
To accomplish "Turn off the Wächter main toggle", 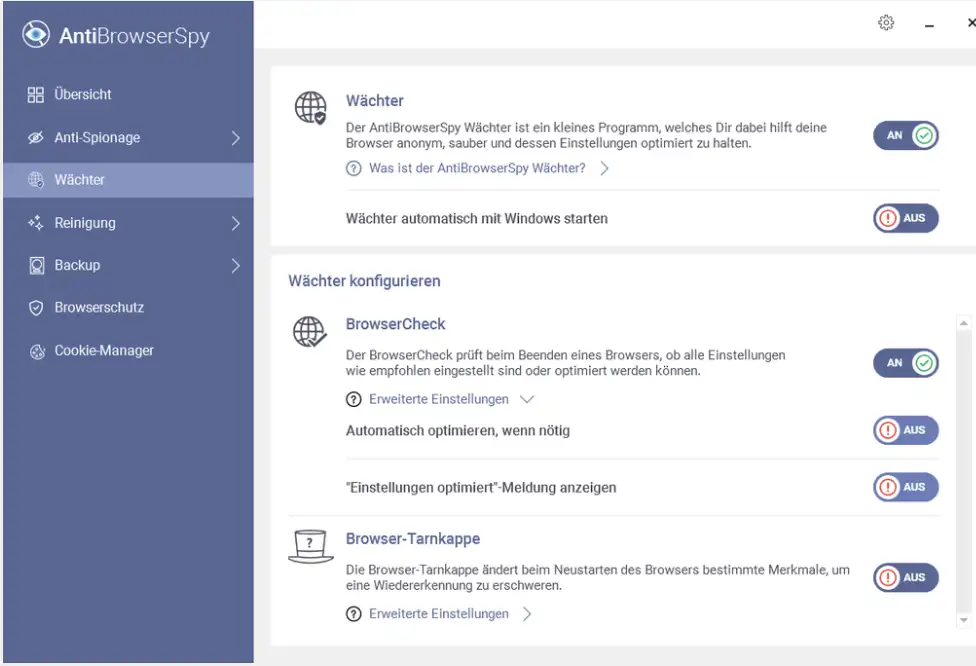I will (x=905, y=136).
